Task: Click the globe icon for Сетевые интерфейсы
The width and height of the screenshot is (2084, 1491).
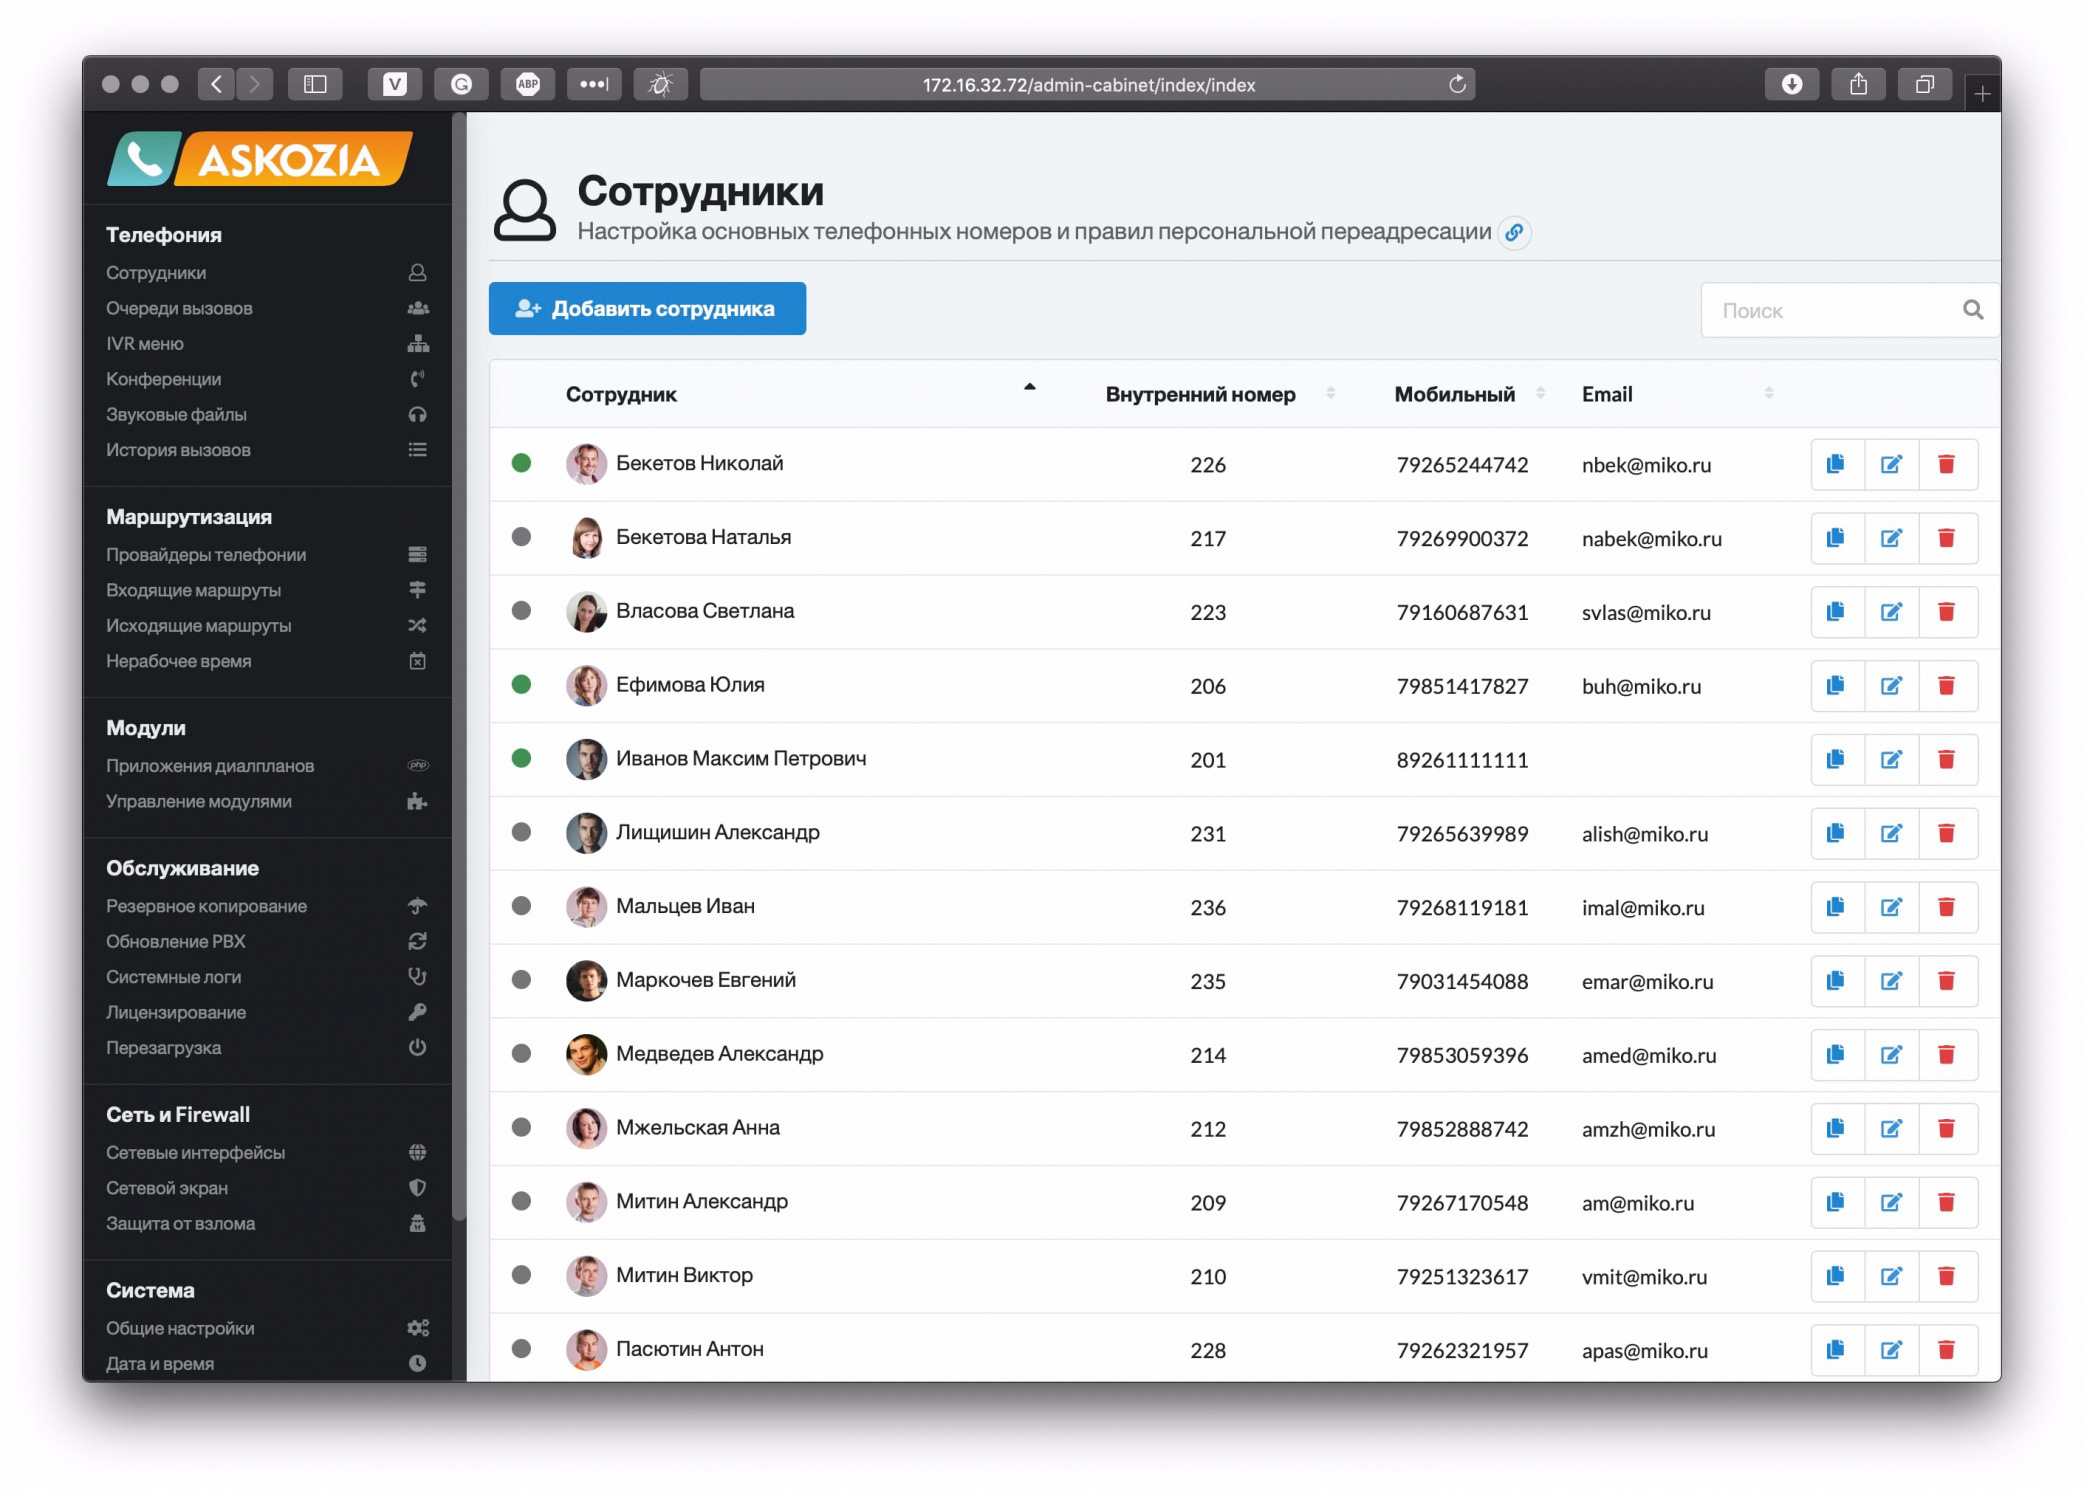Action: (418, 1152)
